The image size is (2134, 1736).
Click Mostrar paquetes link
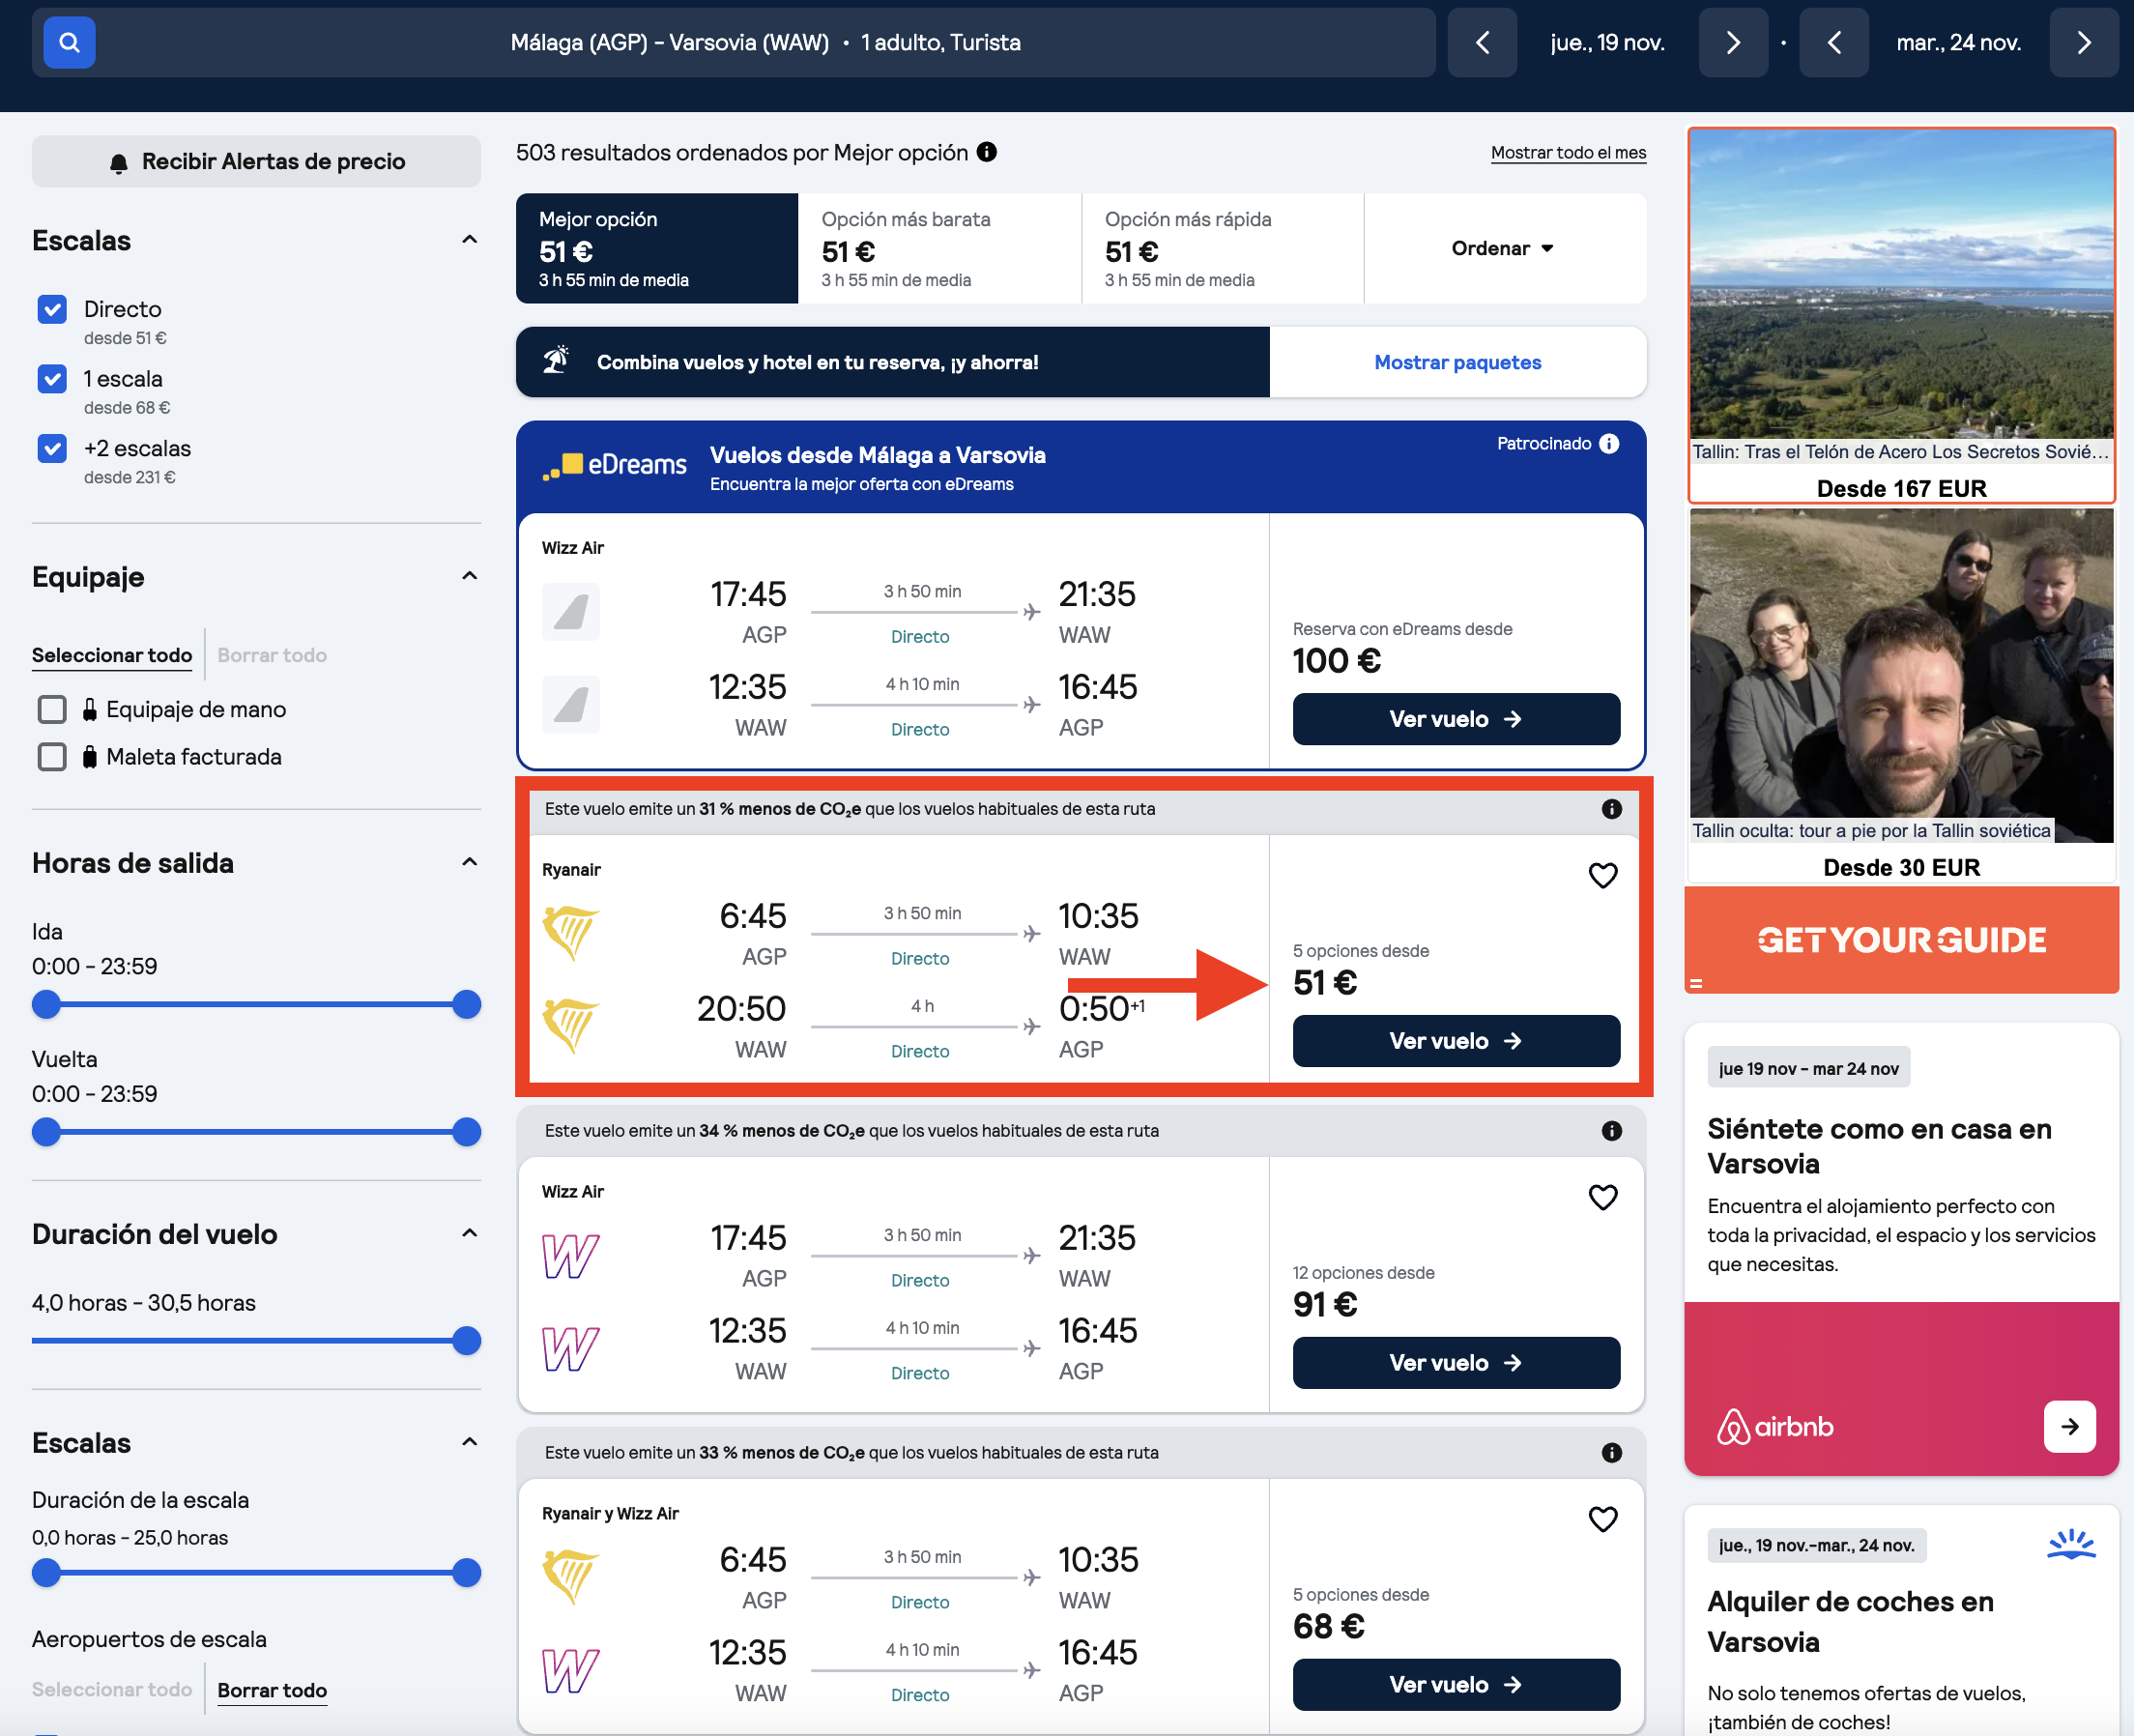[1457, 362]
